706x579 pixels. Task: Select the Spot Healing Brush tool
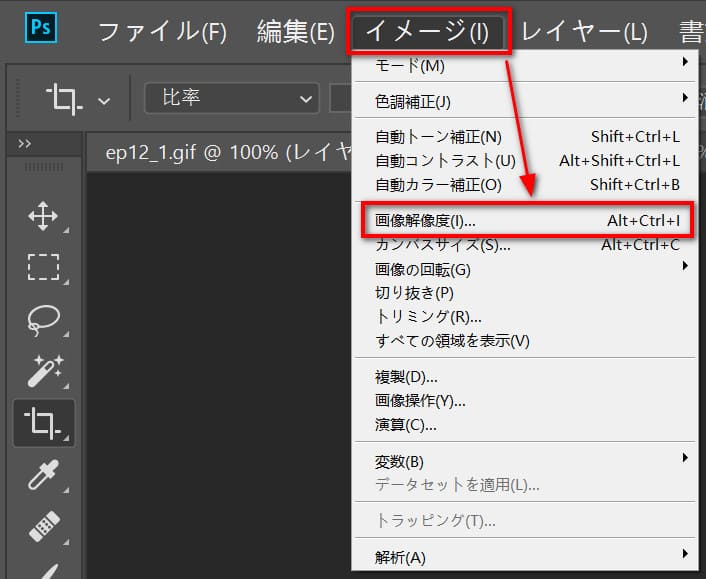(x=43, y=527)
